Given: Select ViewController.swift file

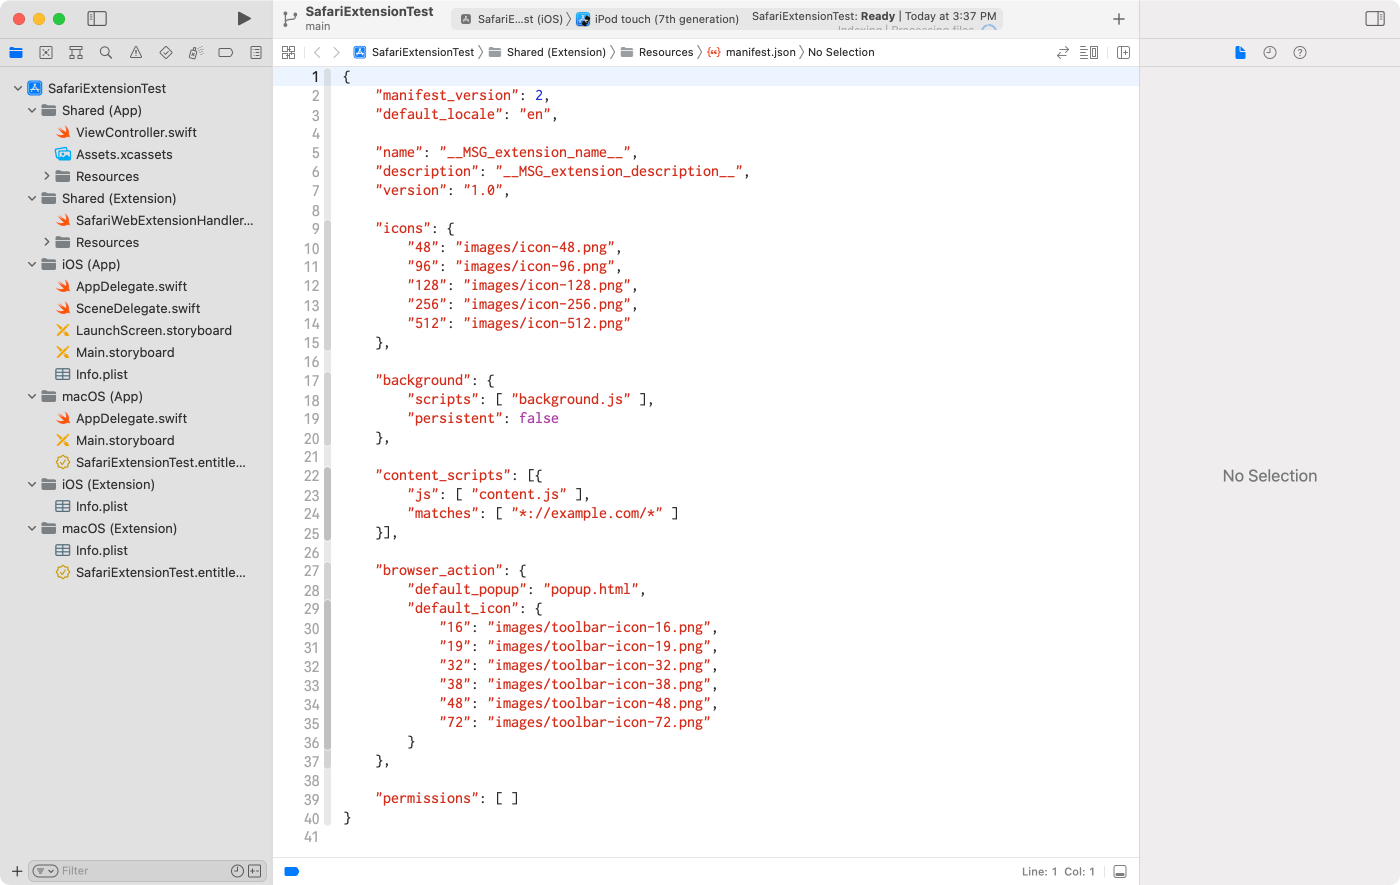Looking at the screenshot, I should (x=136, y=132).
